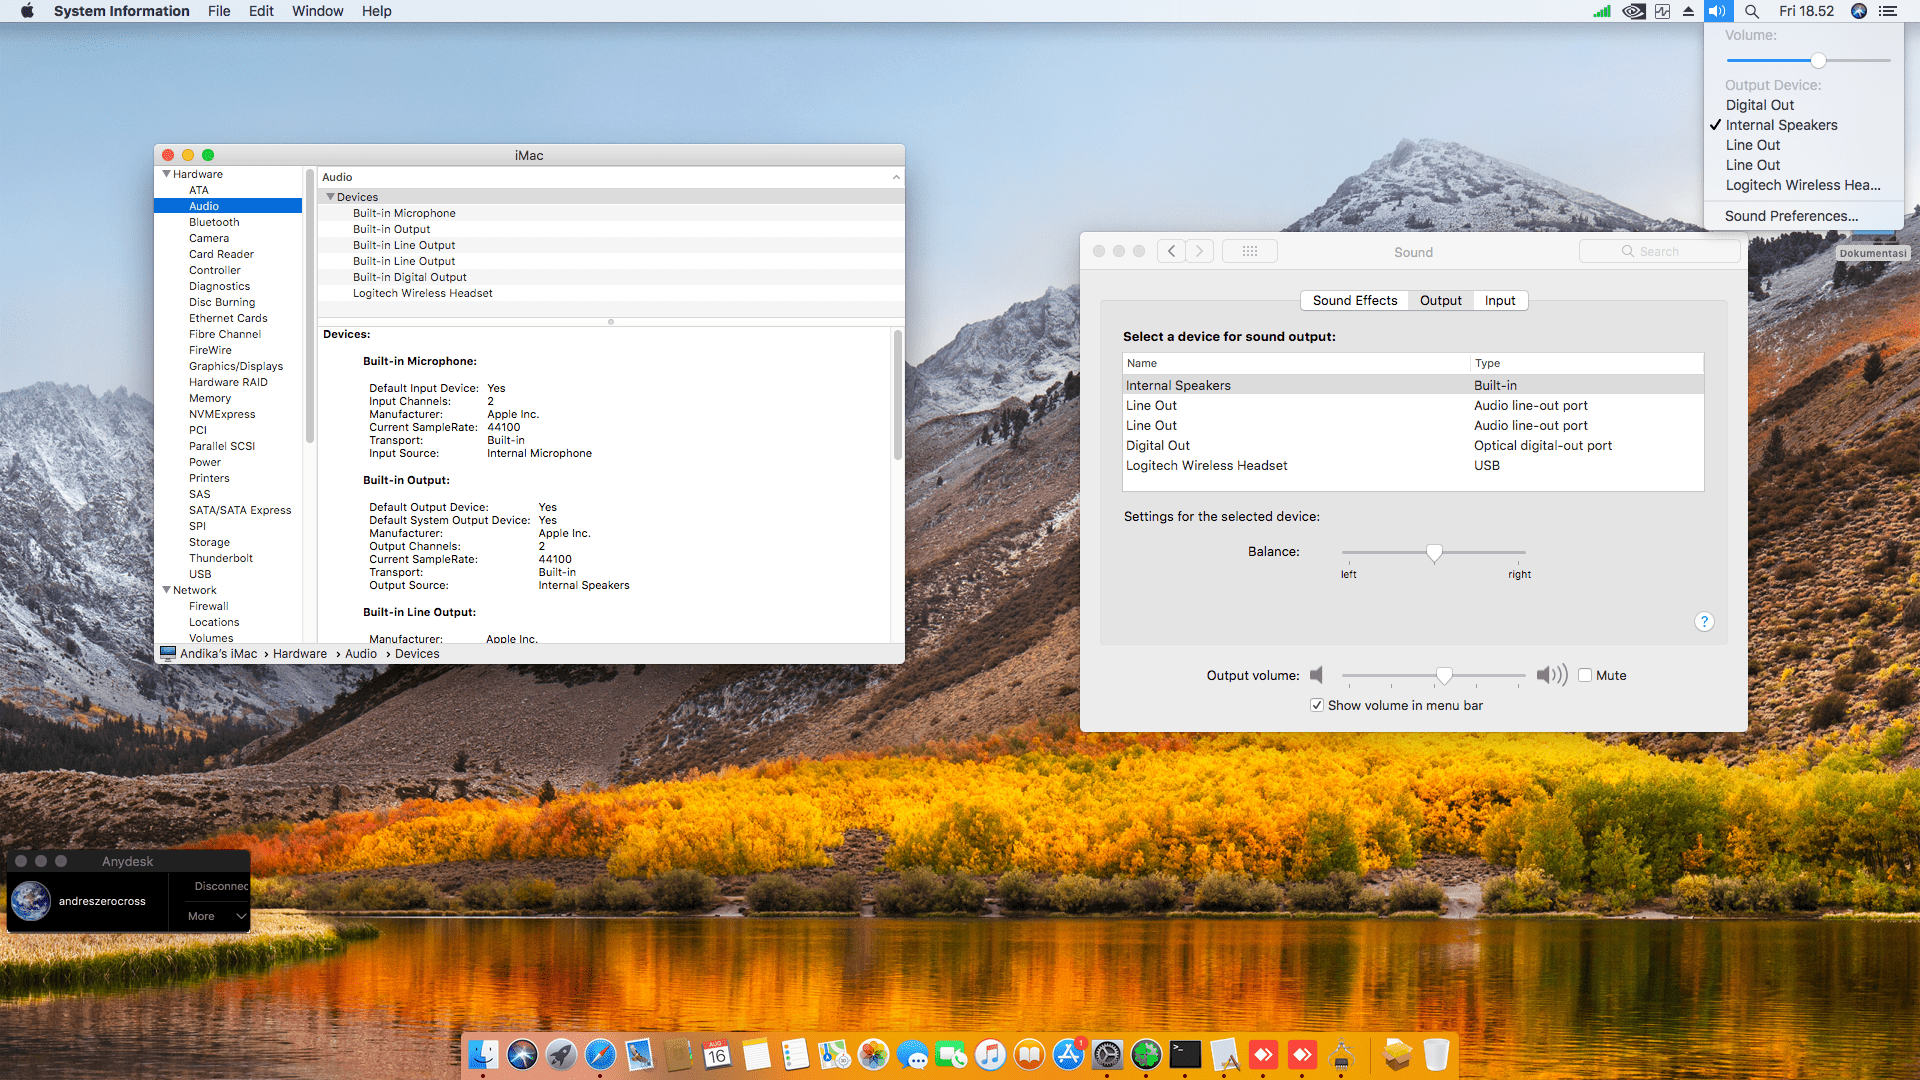Open the Window menu
1920x1080 pixels.
[317, 11]
